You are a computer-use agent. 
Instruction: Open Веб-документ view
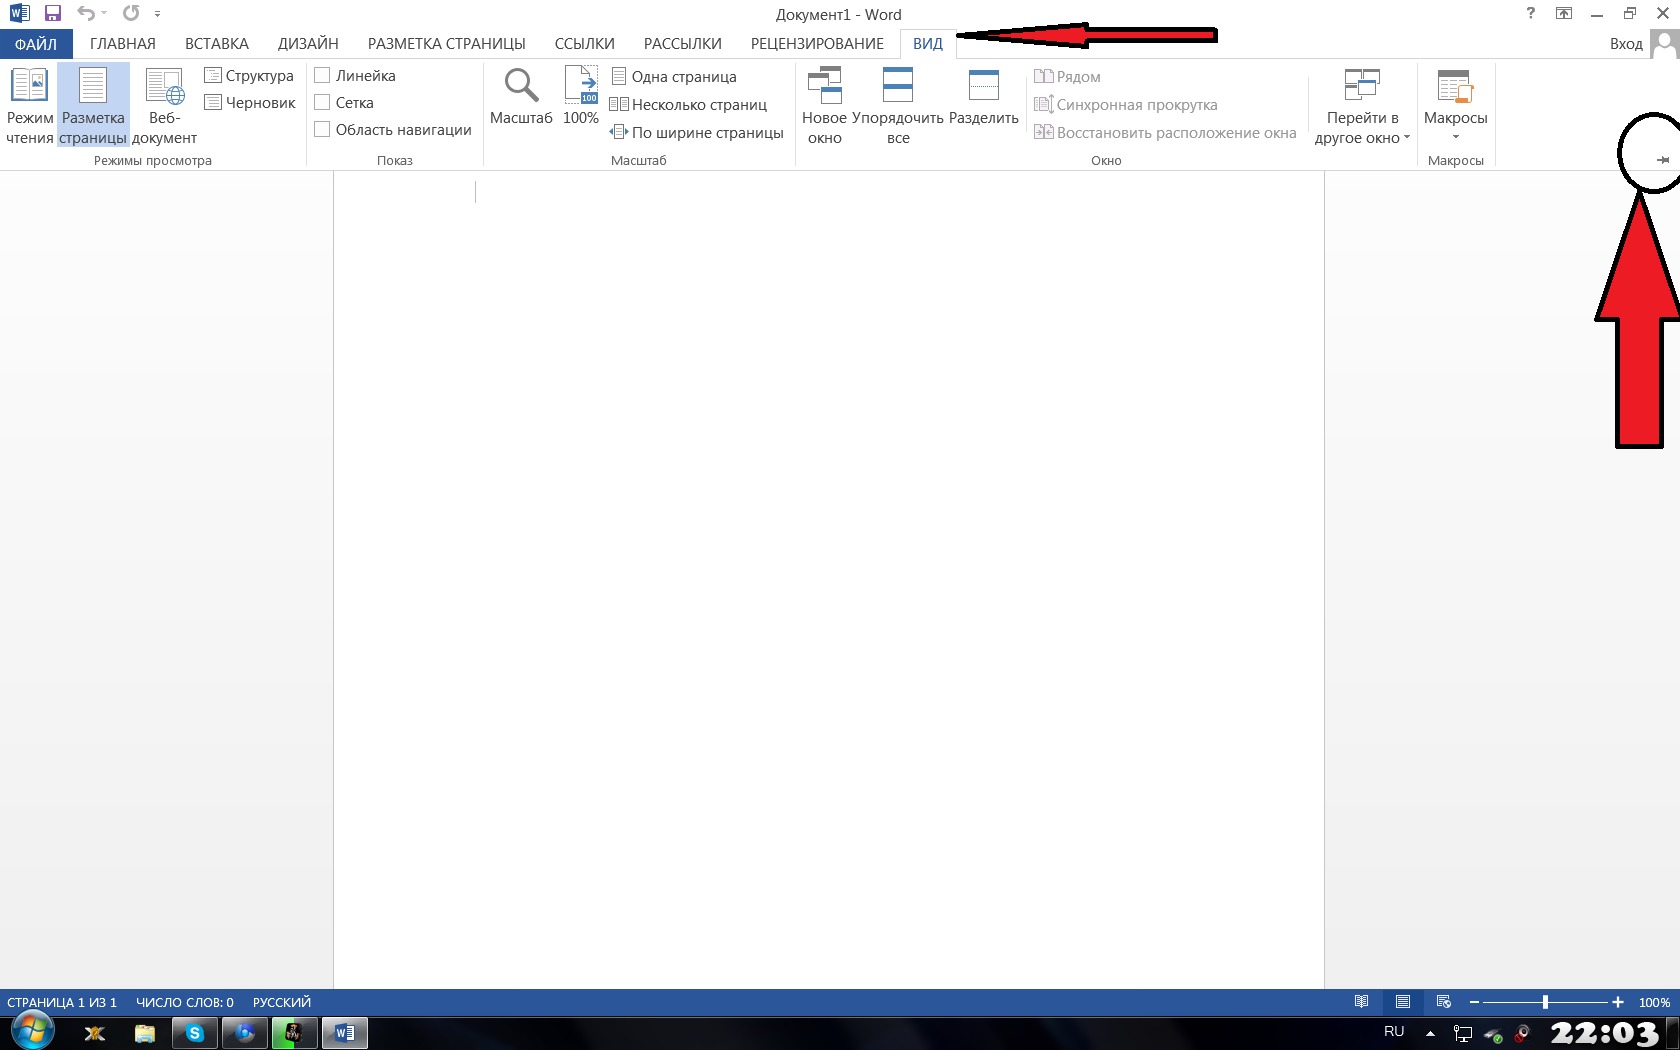(164, 106)
